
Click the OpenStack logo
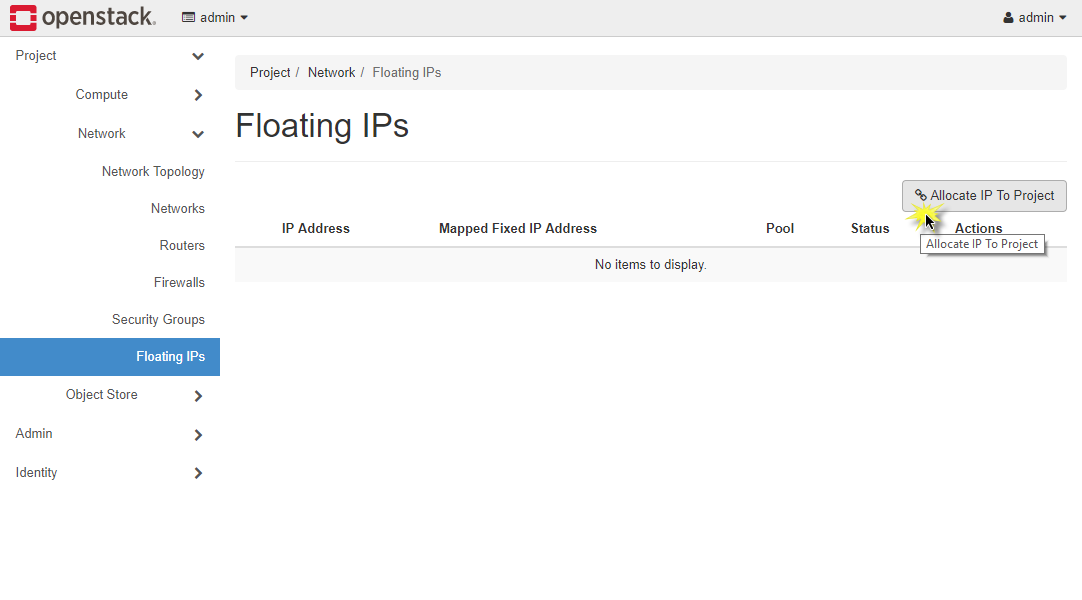pyautogui.click(x=82, y=17)
